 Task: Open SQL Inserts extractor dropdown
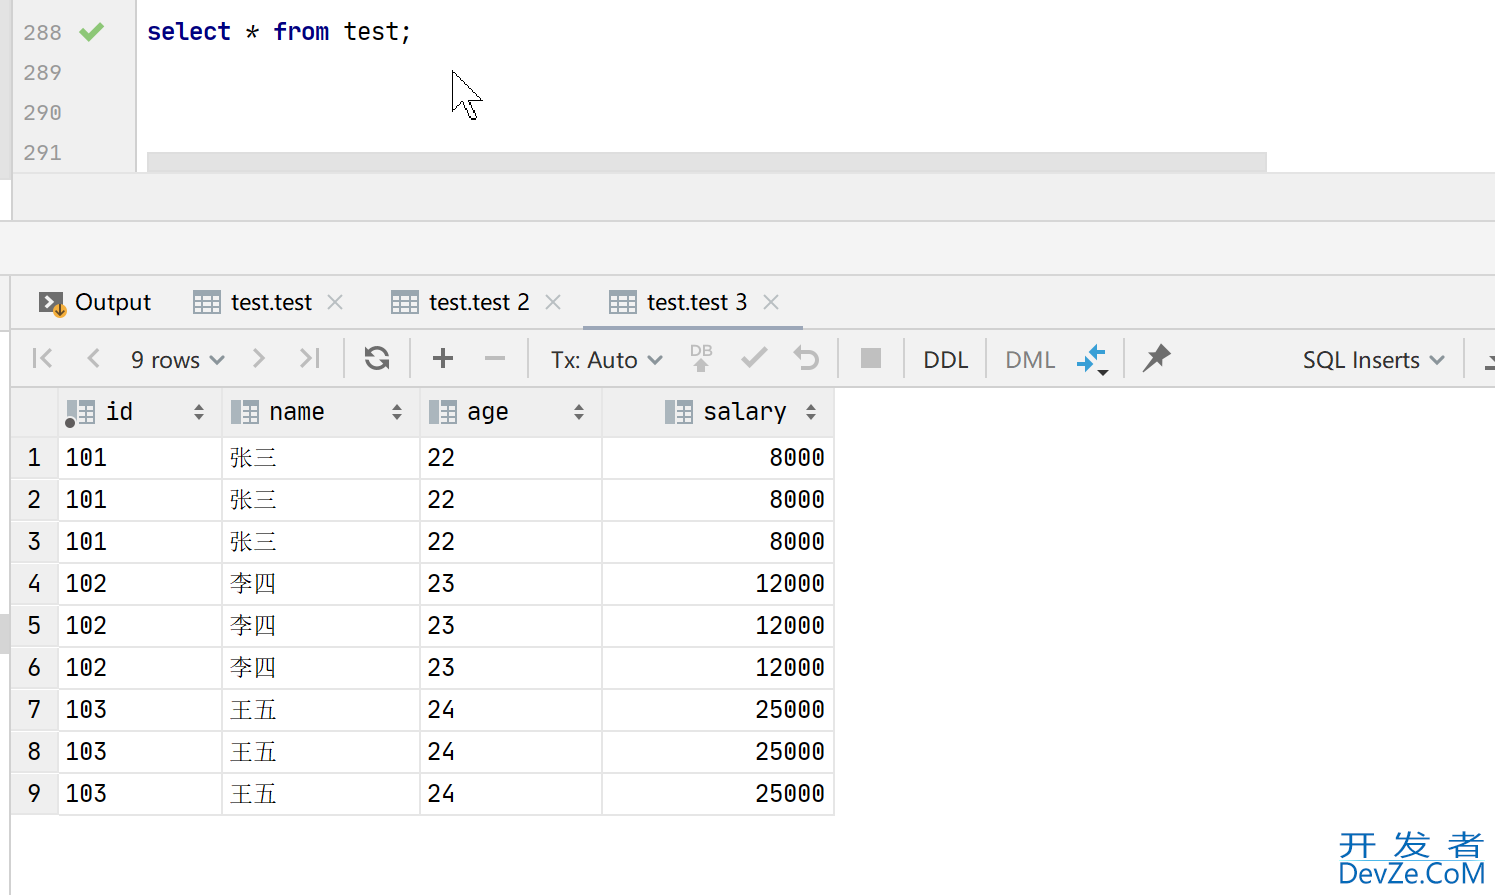click(x=1373, y=359)
